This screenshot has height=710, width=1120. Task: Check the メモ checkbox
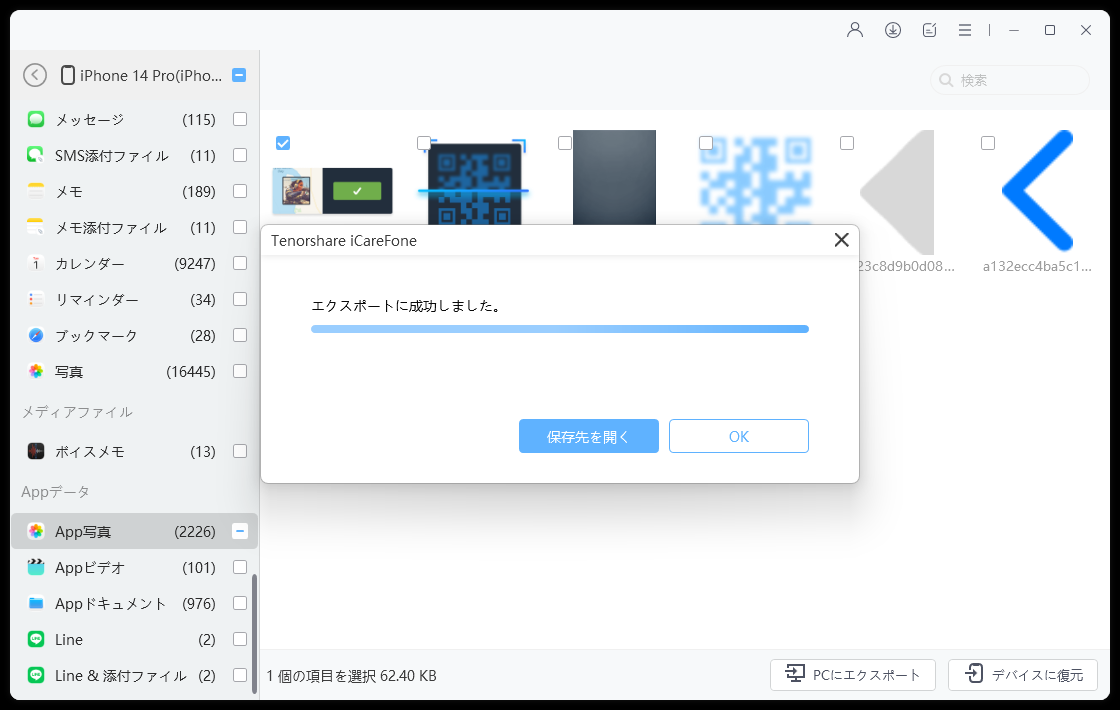(240, 191)
